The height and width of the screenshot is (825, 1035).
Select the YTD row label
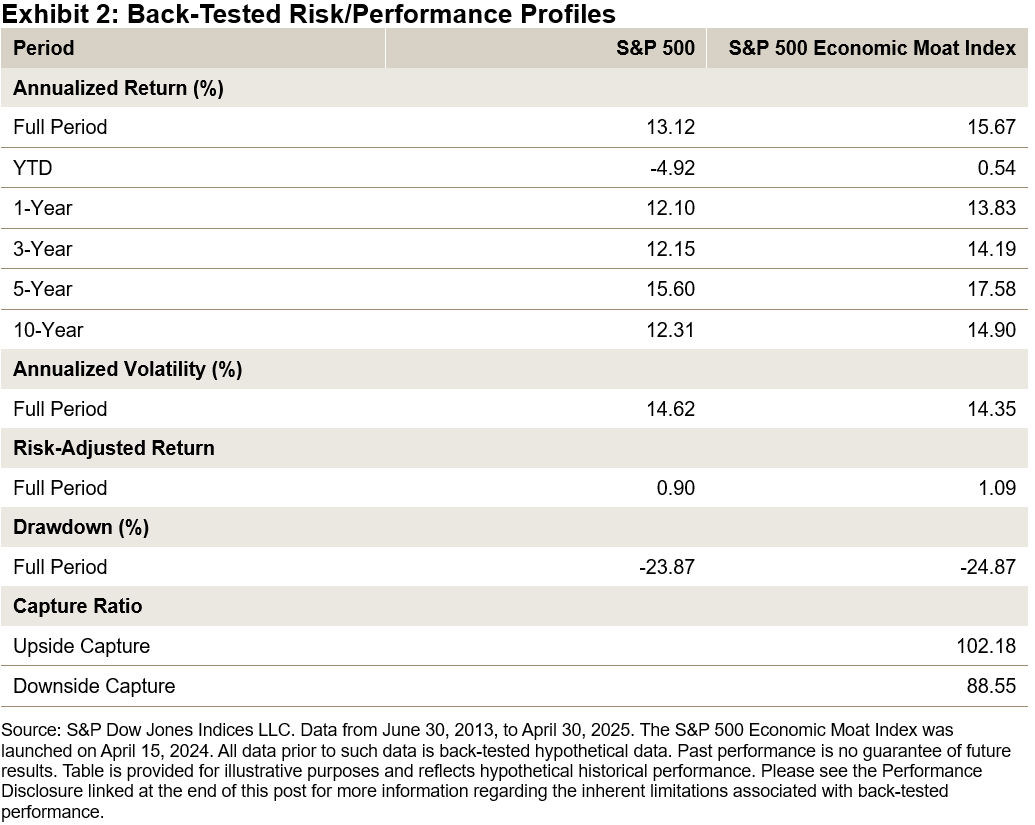(x=32, y=168)
